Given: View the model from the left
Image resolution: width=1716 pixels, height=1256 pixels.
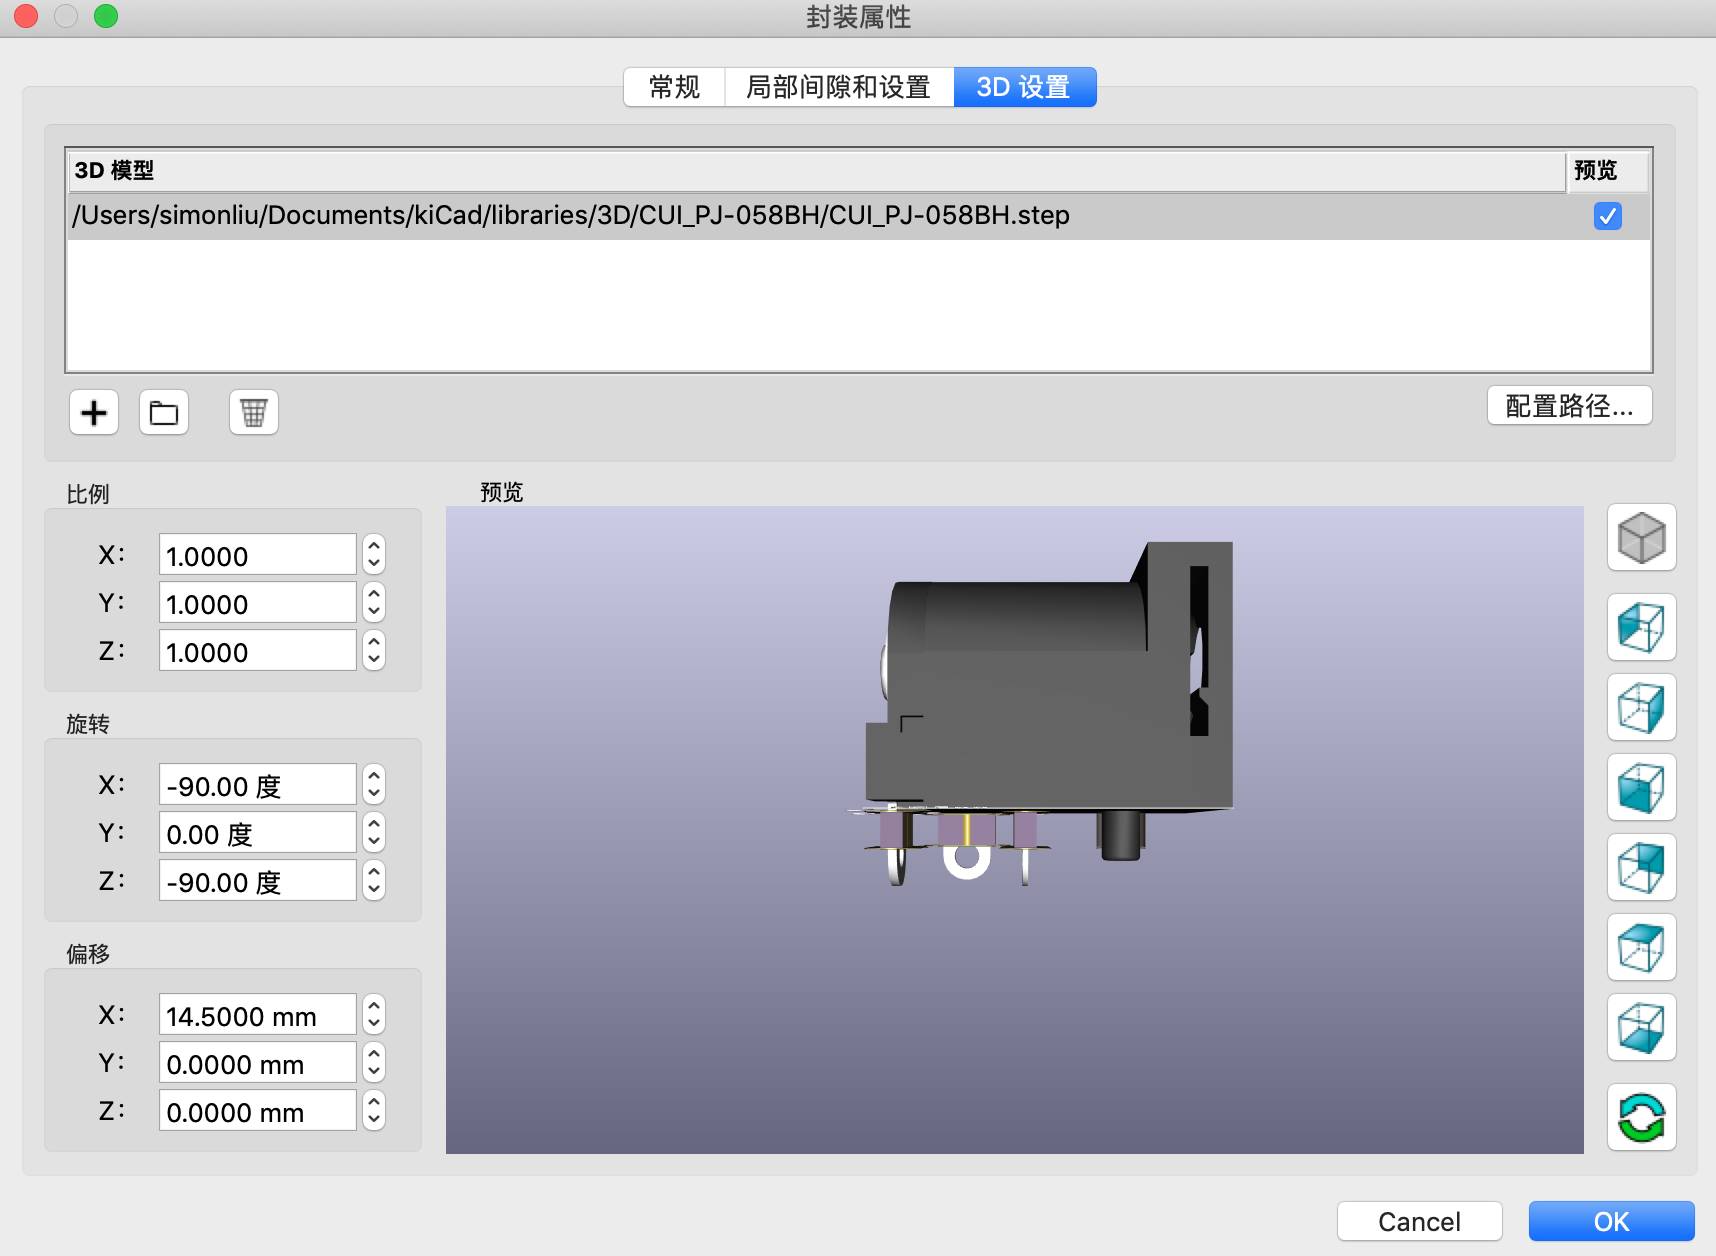Looking at the screenshot, I should (x=1641, y=628).
